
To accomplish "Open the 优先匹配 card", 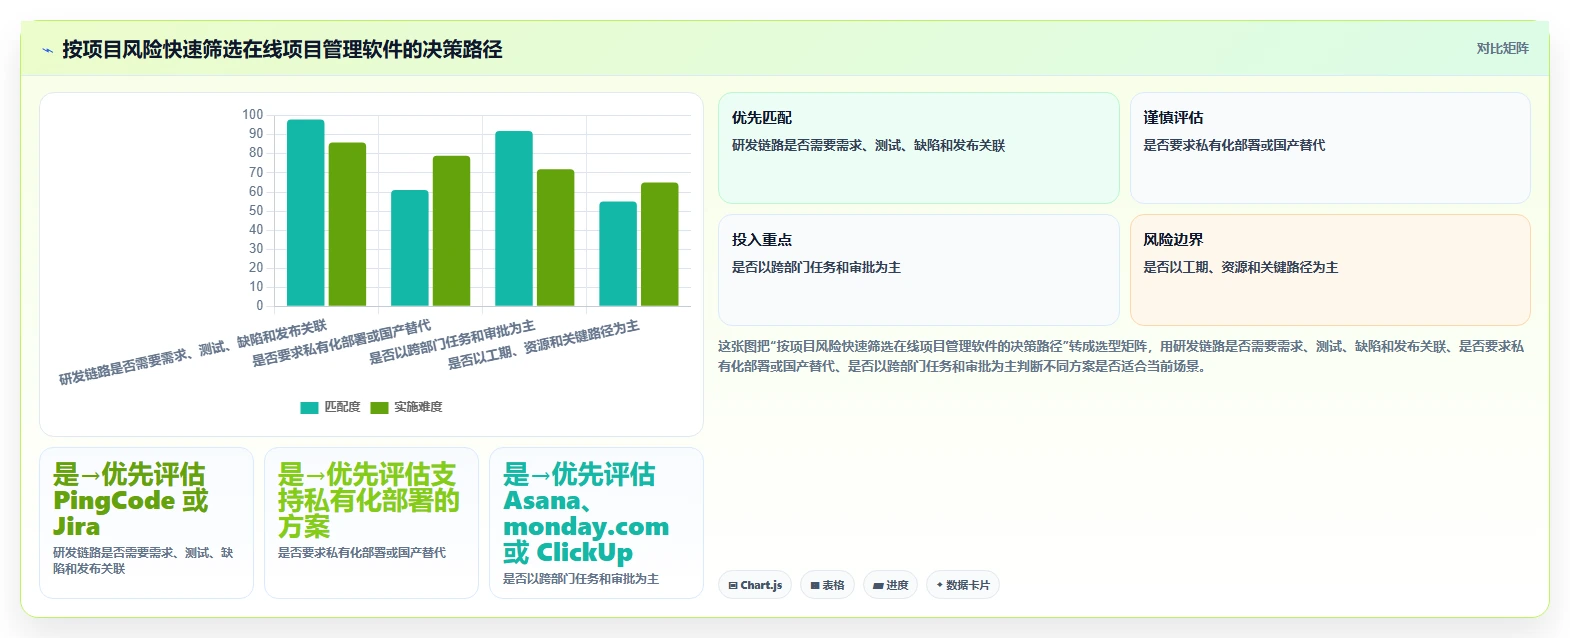I will pyautogui.click(x=918, y=148).
